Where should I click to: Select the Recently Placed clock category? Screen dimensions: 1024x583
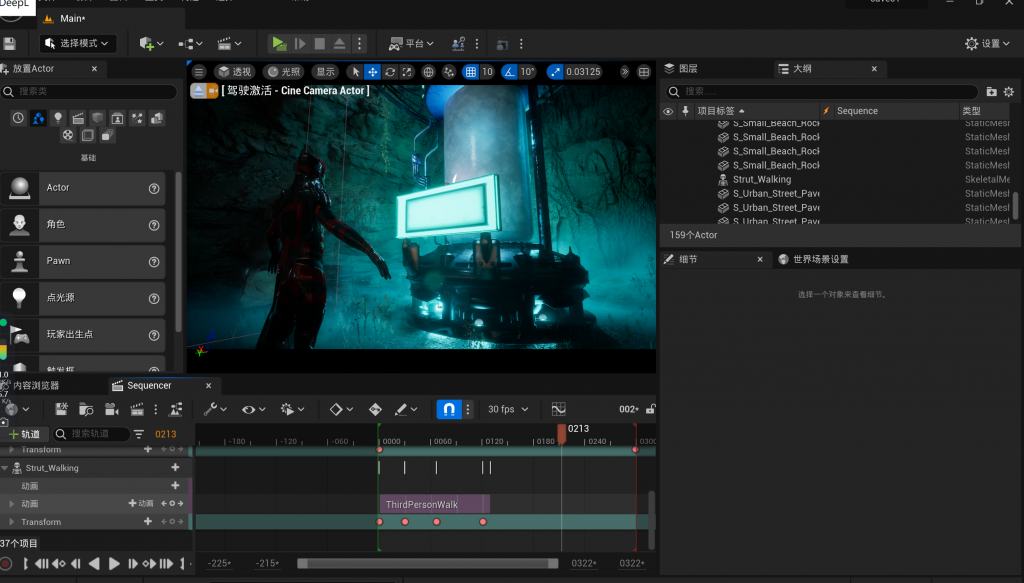[18, 118]
